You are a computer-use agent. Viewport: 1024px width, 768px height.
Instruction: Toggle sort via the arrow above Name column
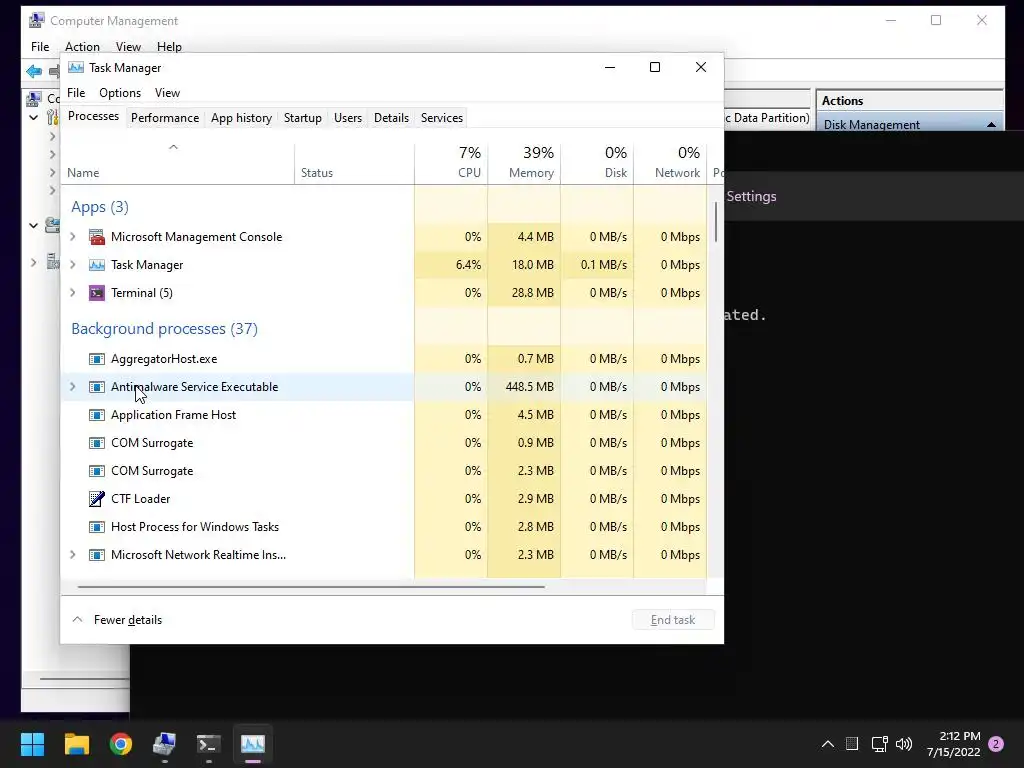click(x=173, y=148)
